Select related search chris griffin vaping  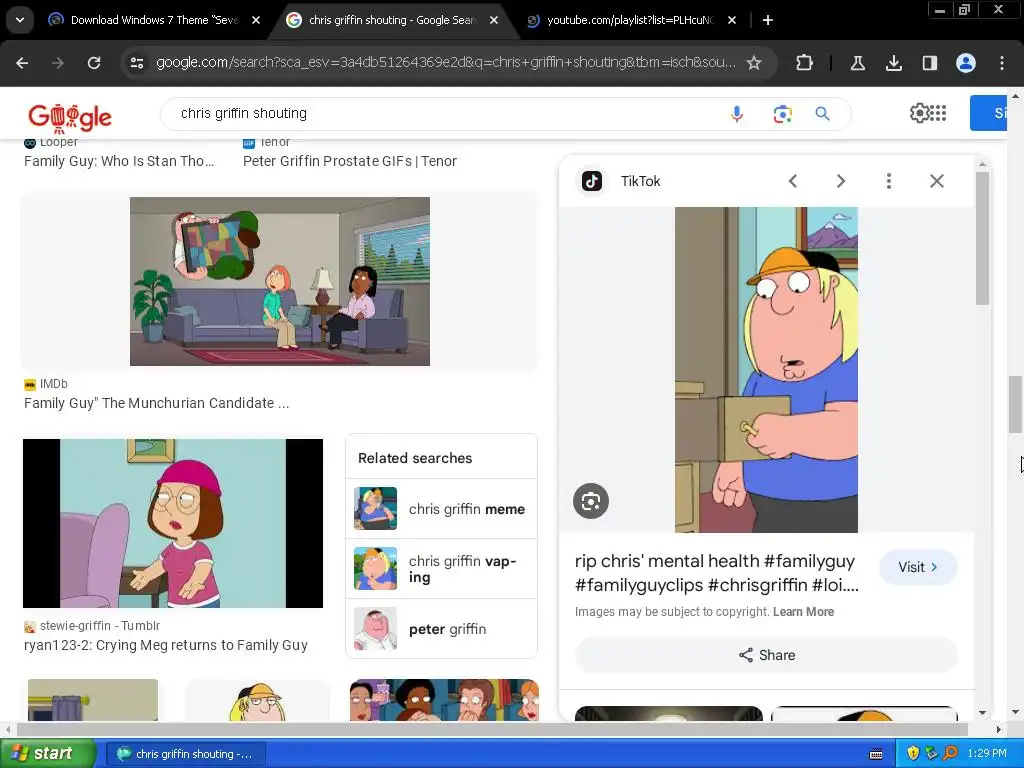(441, 569)
